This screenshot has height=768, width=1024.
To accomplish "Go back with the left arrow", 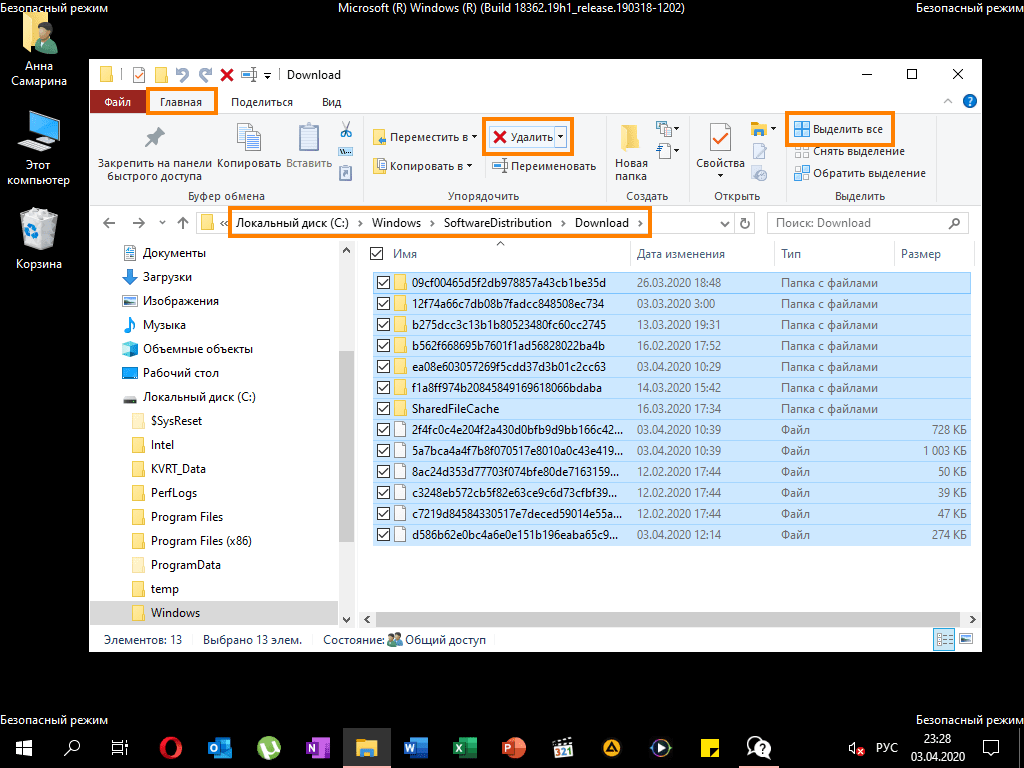I will click(109, 223).
